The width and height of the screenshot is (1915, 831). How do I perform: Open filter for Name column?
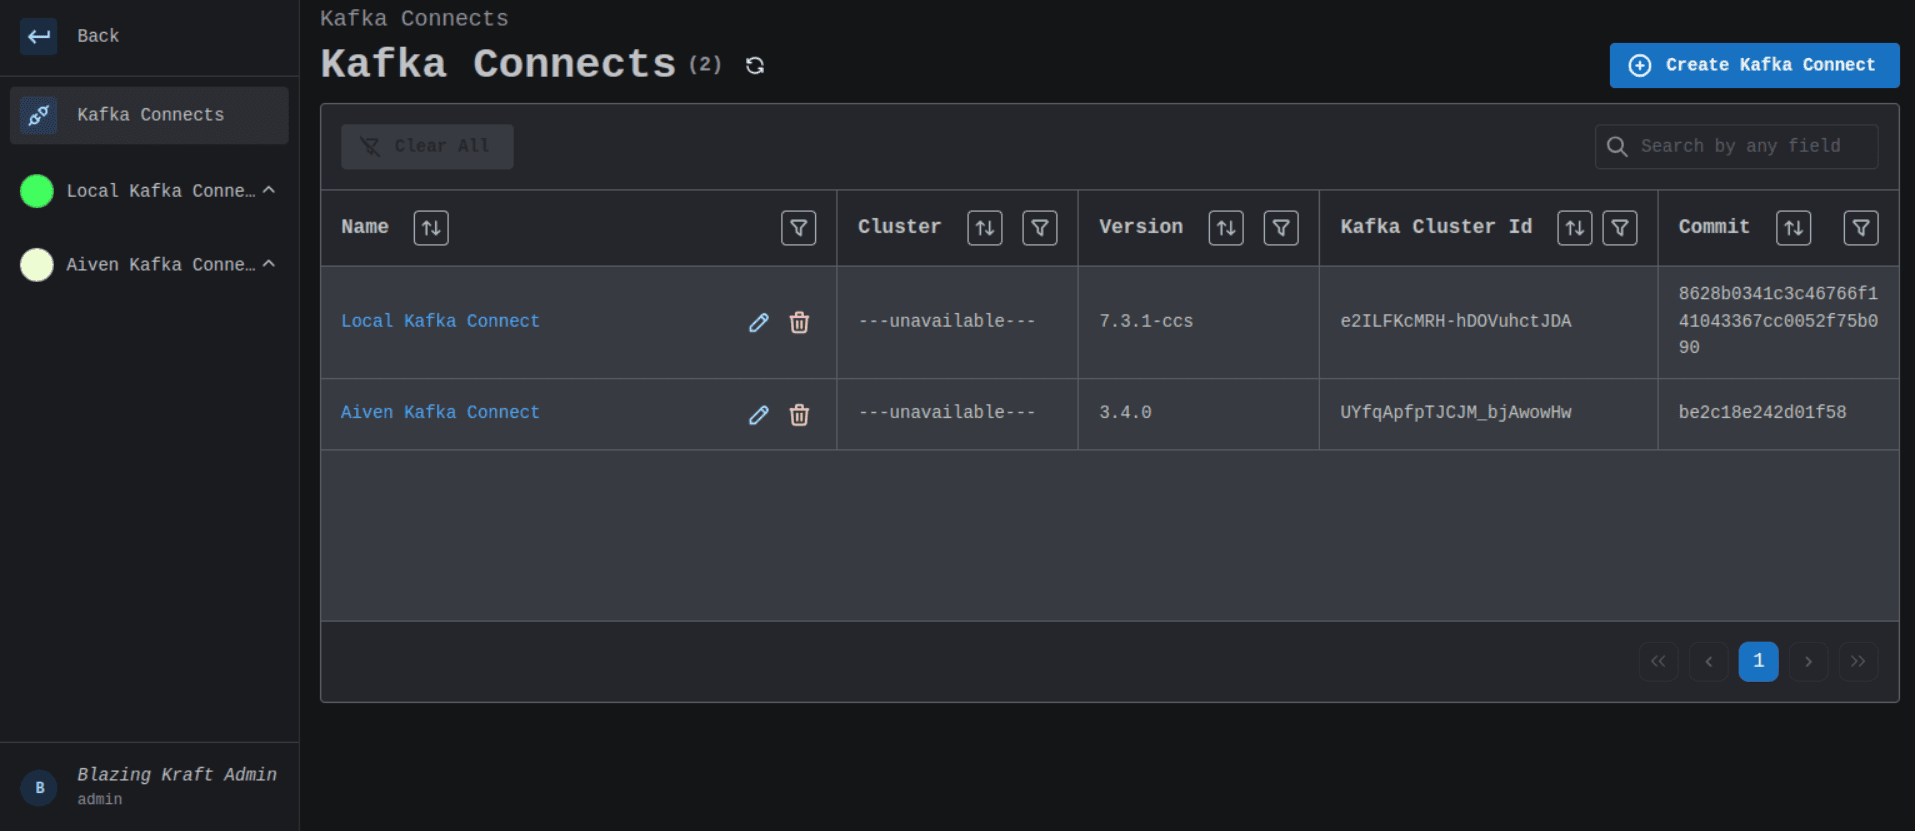[798, 228]
